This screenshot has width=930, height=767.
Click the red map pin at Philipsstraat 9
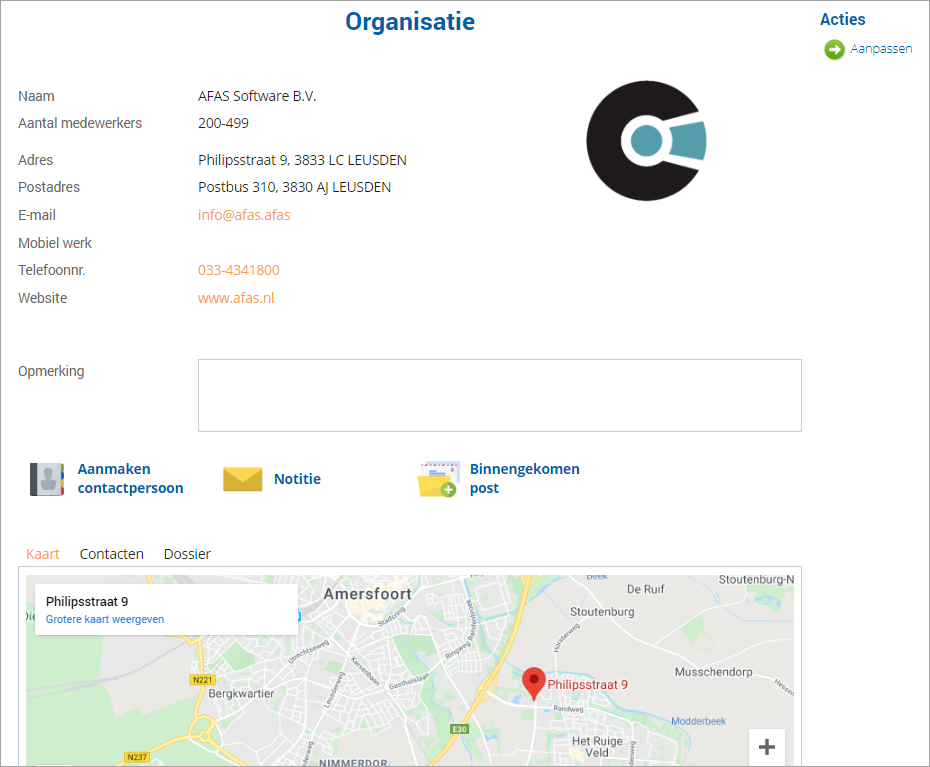tap(534, 683)
